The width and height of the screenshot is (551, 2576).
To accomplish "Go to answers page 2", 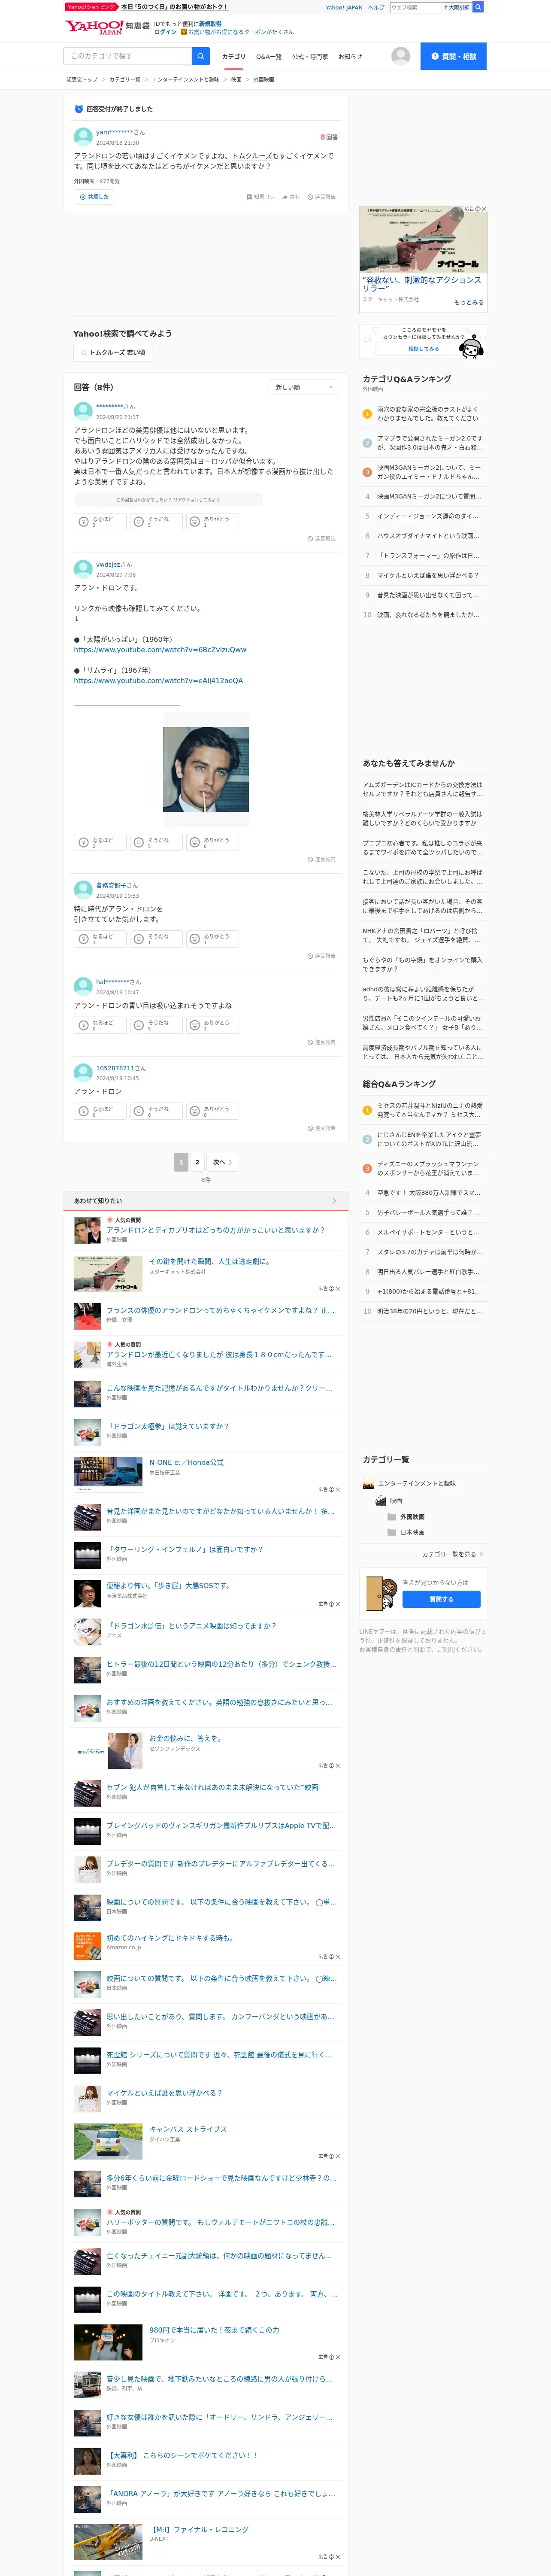I will coord(197,1162).
